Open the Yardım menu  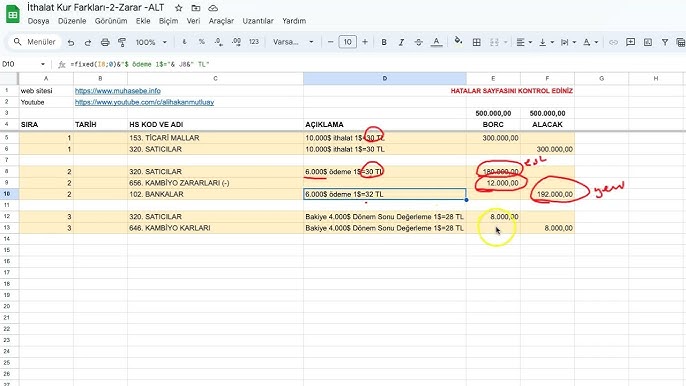click(x=294, y=21)
